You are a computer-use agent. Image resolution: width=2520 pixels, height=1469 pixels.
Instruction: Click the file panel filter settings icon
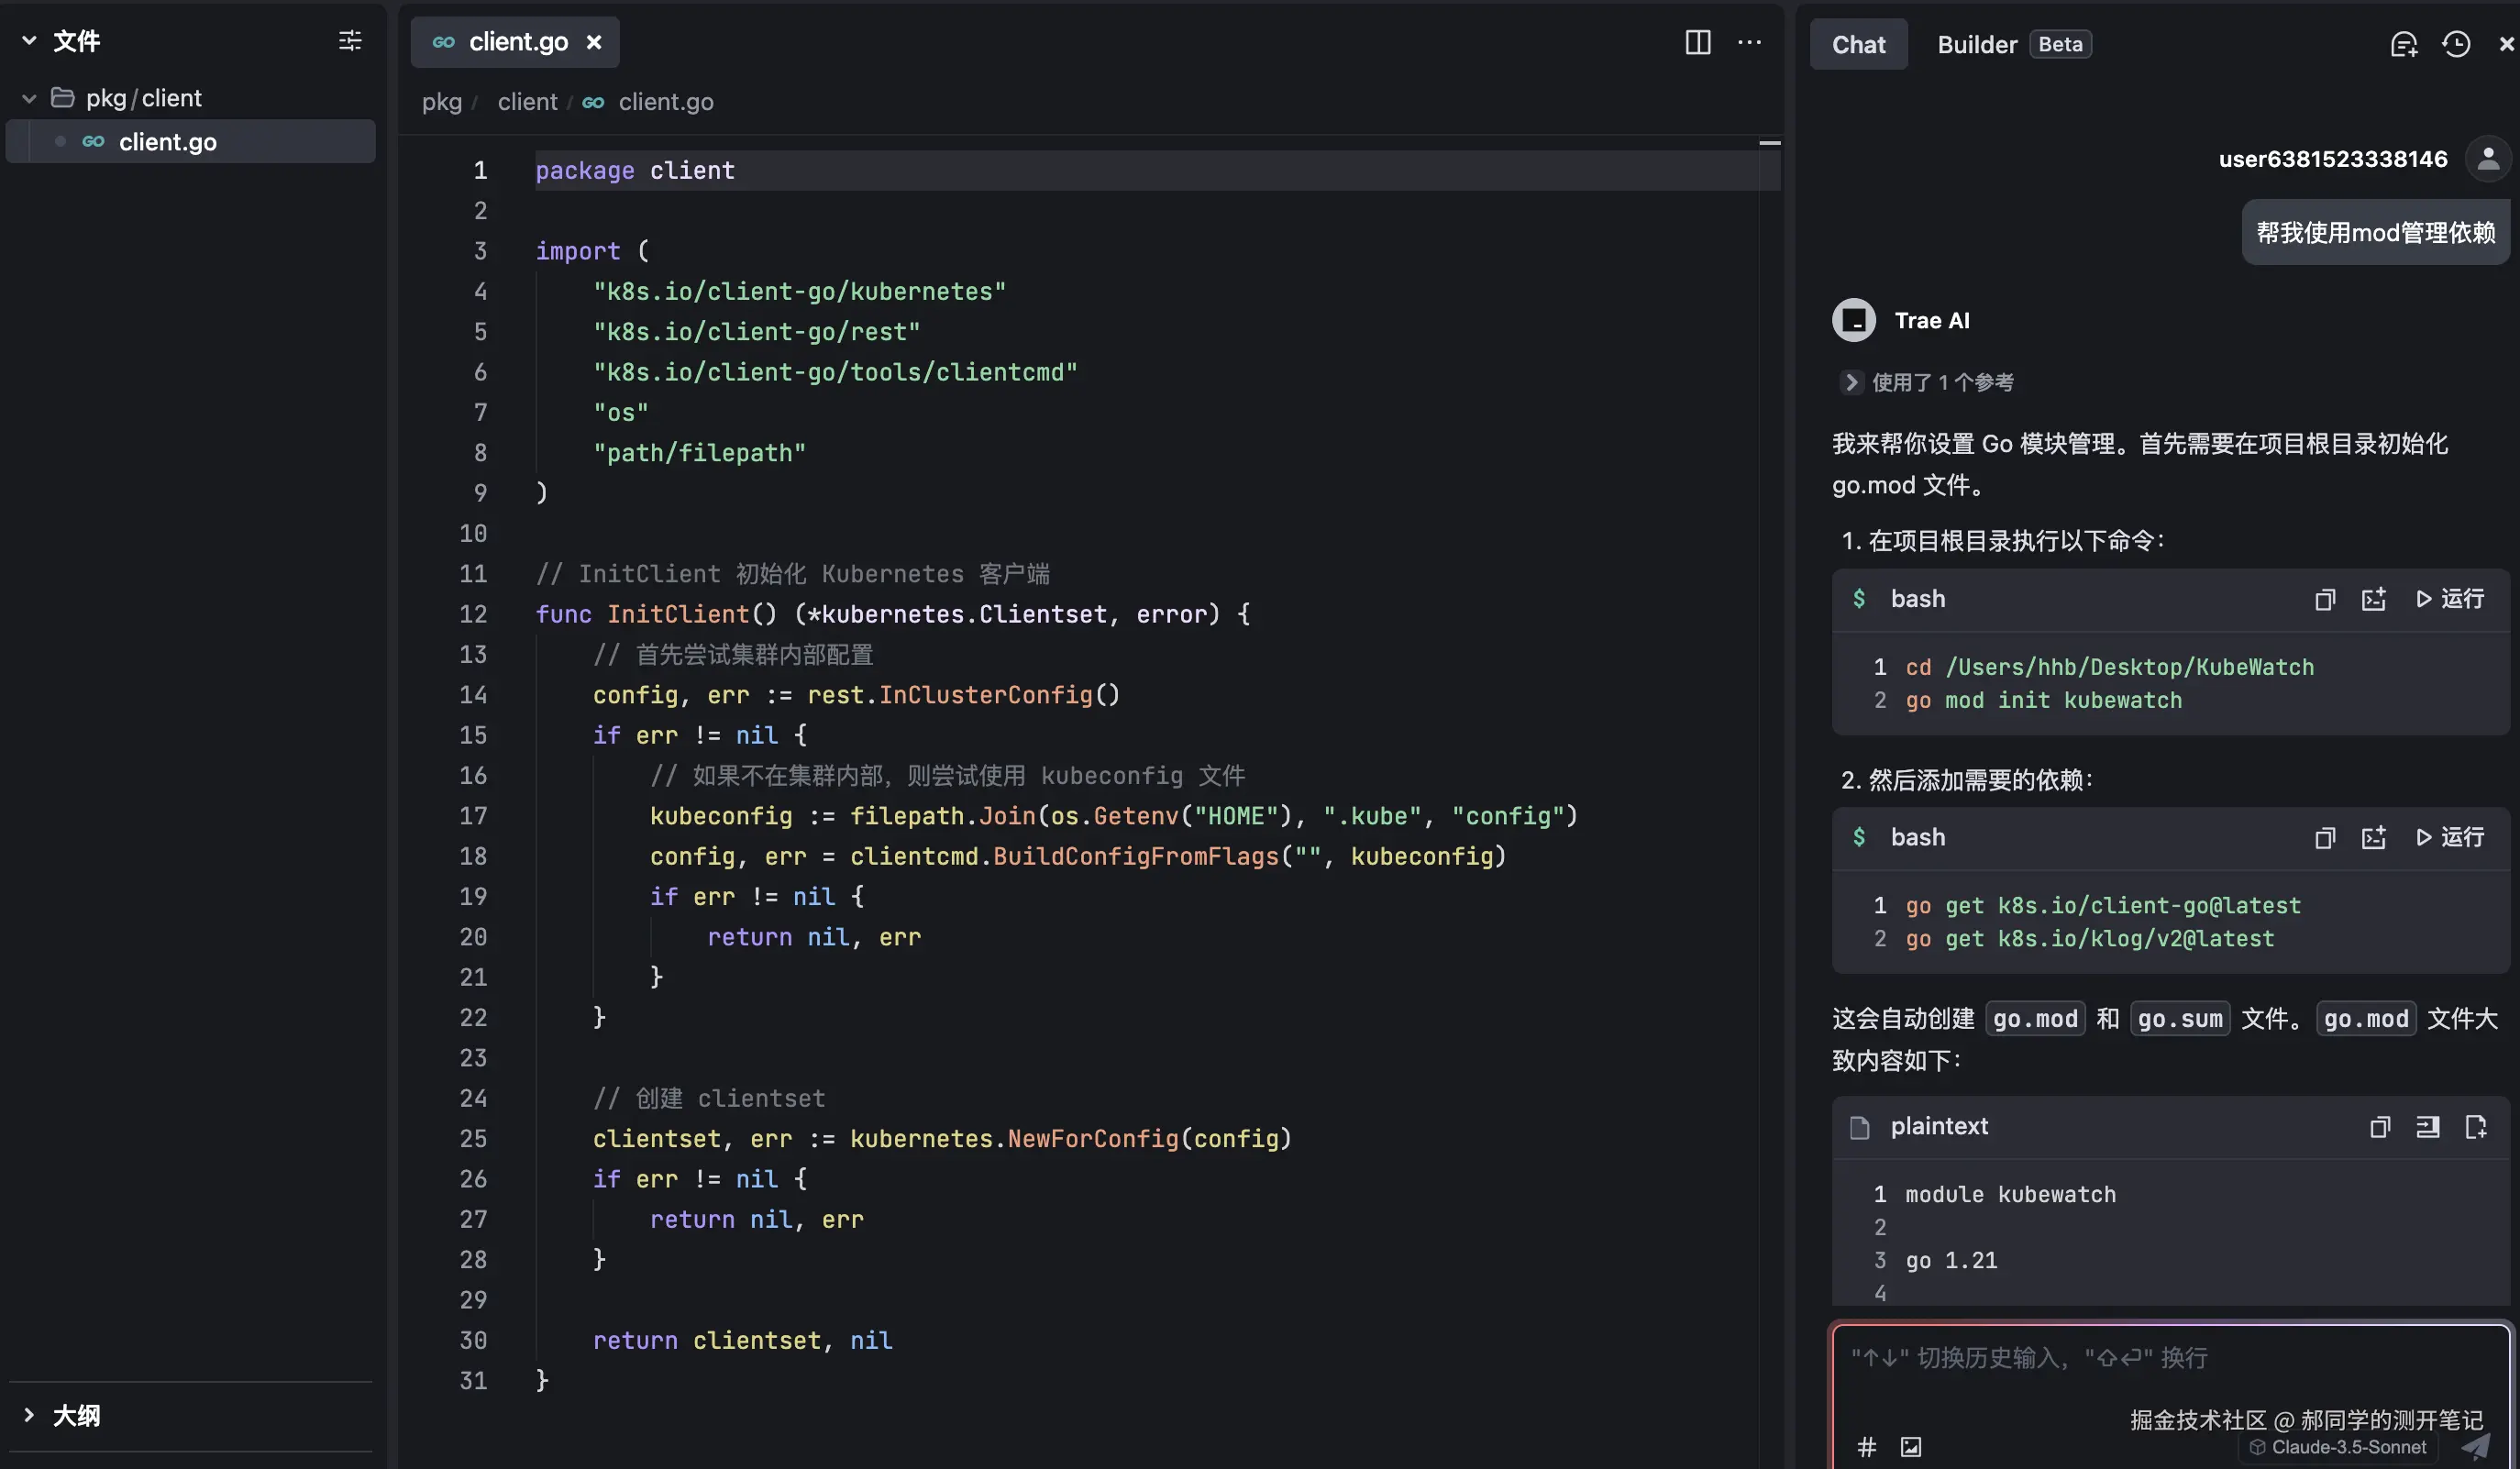350,41
